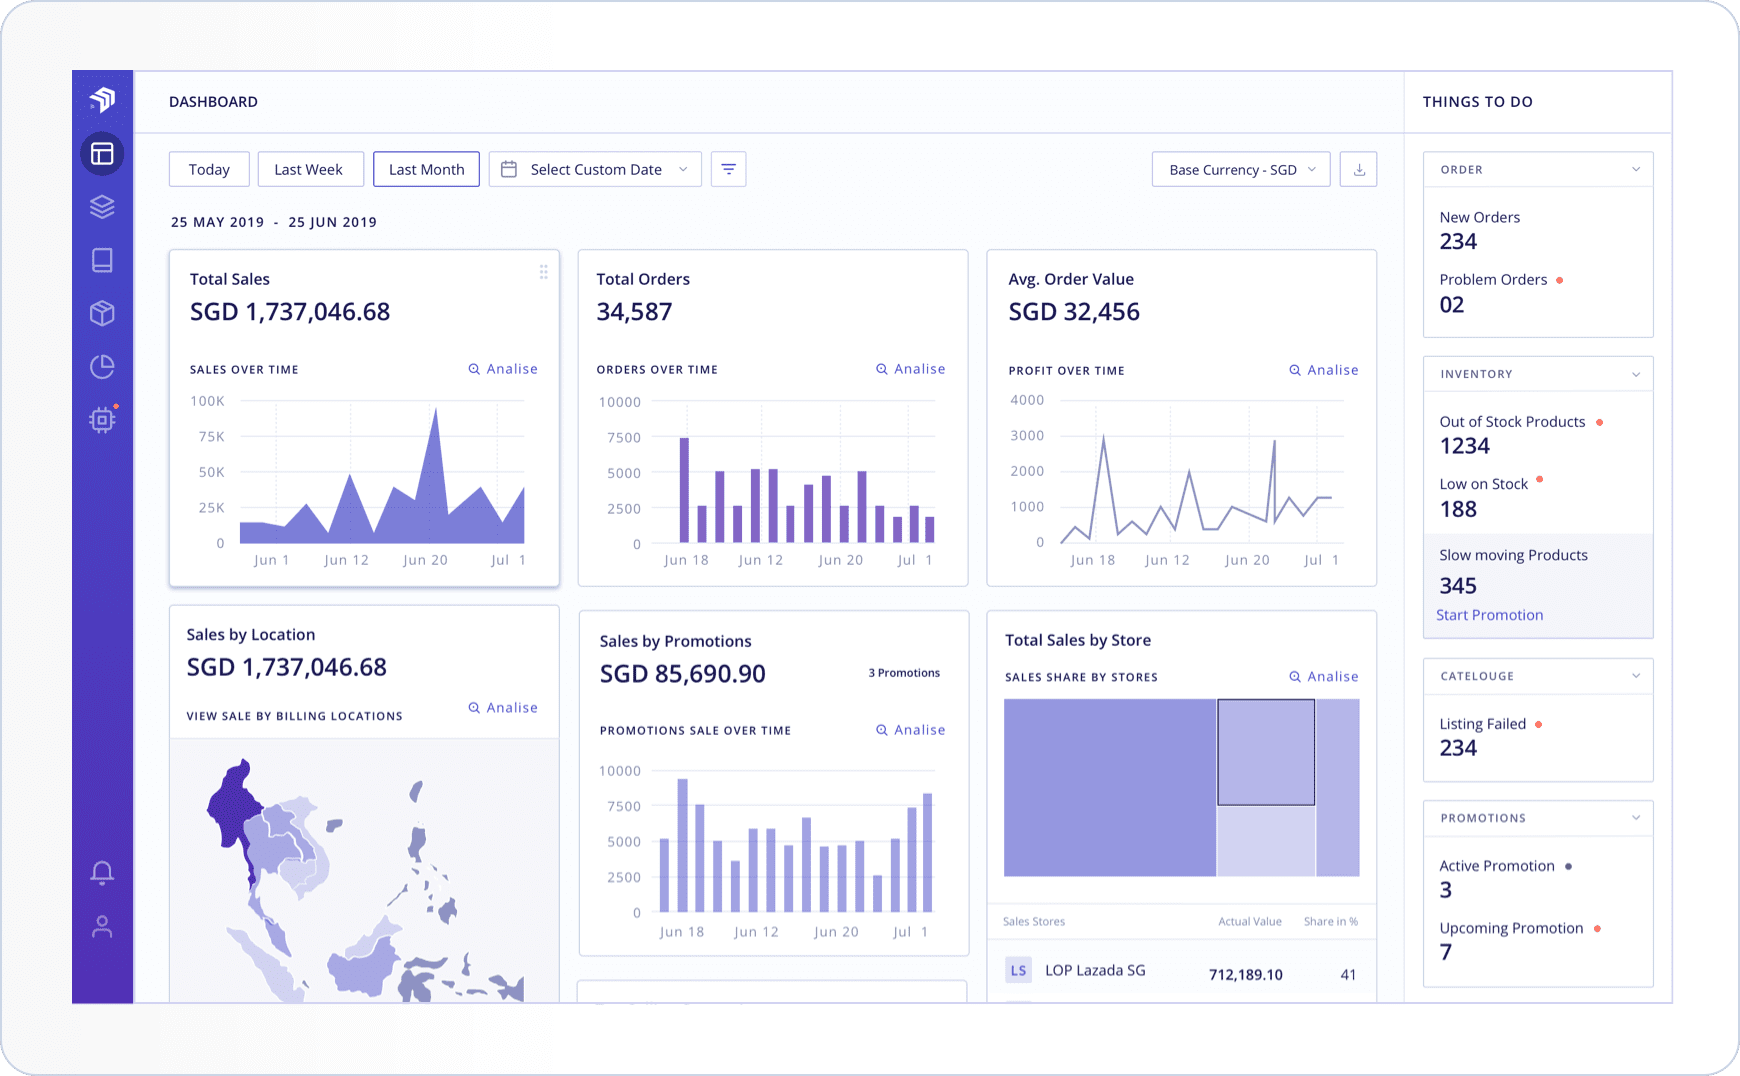This screenshot has height=1076, width=1740.
Task: Open the book icon in sidebar
Action: click(102, 260)
